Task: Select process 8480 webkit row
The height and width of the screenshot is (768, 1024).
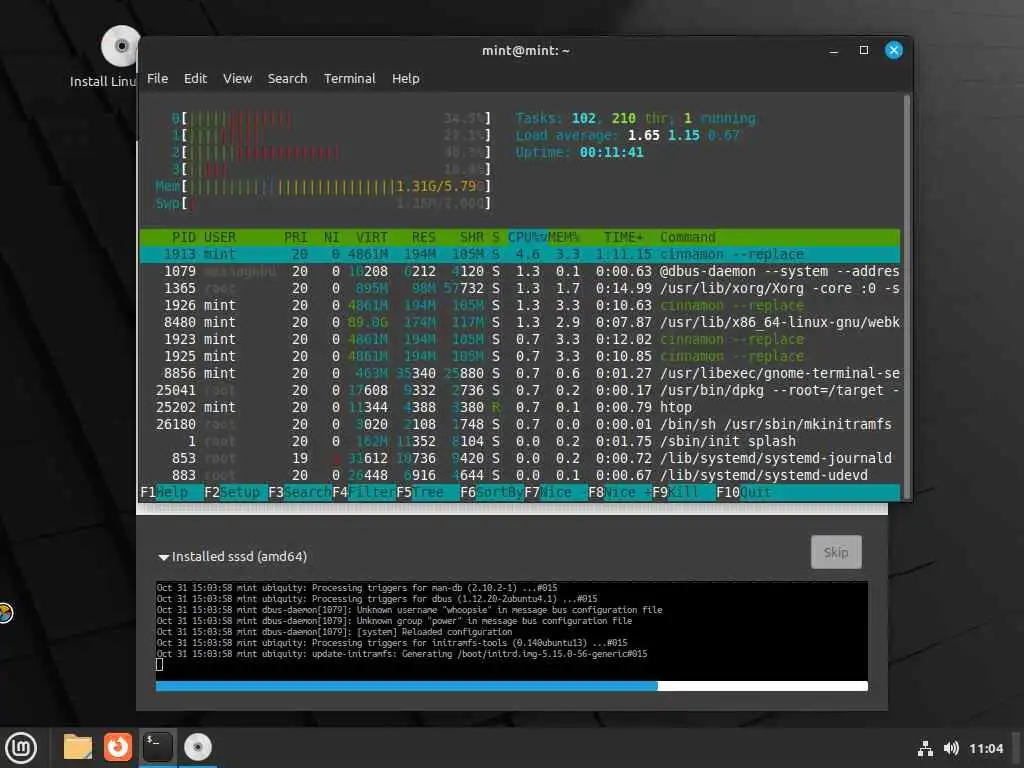Action: point(519,322)
